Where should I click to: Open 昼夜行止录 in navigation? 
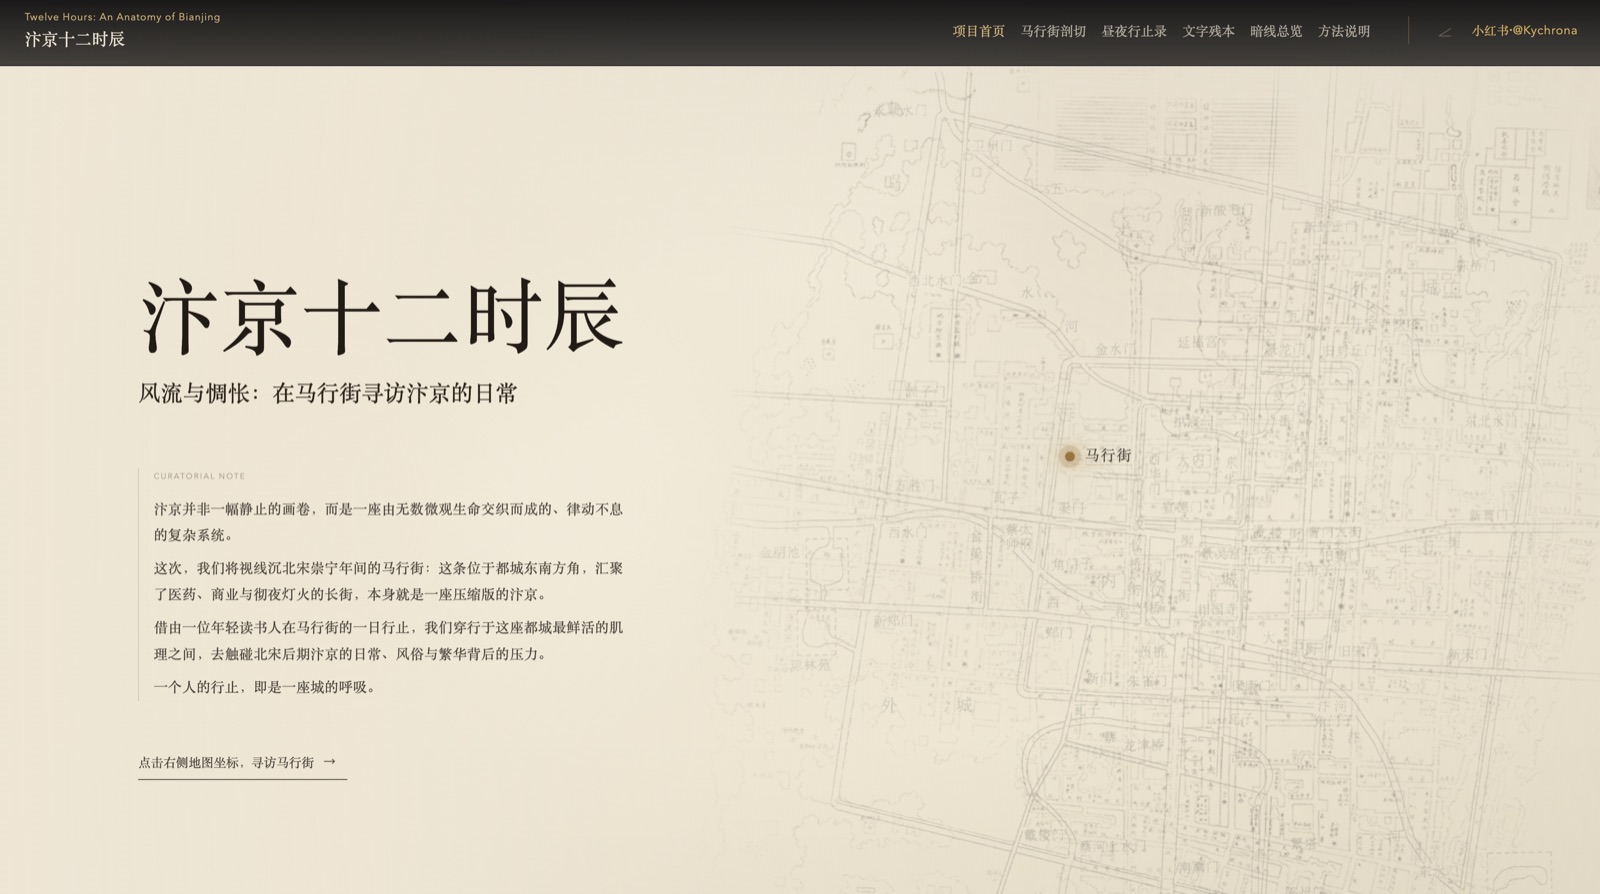point(1134,31)
